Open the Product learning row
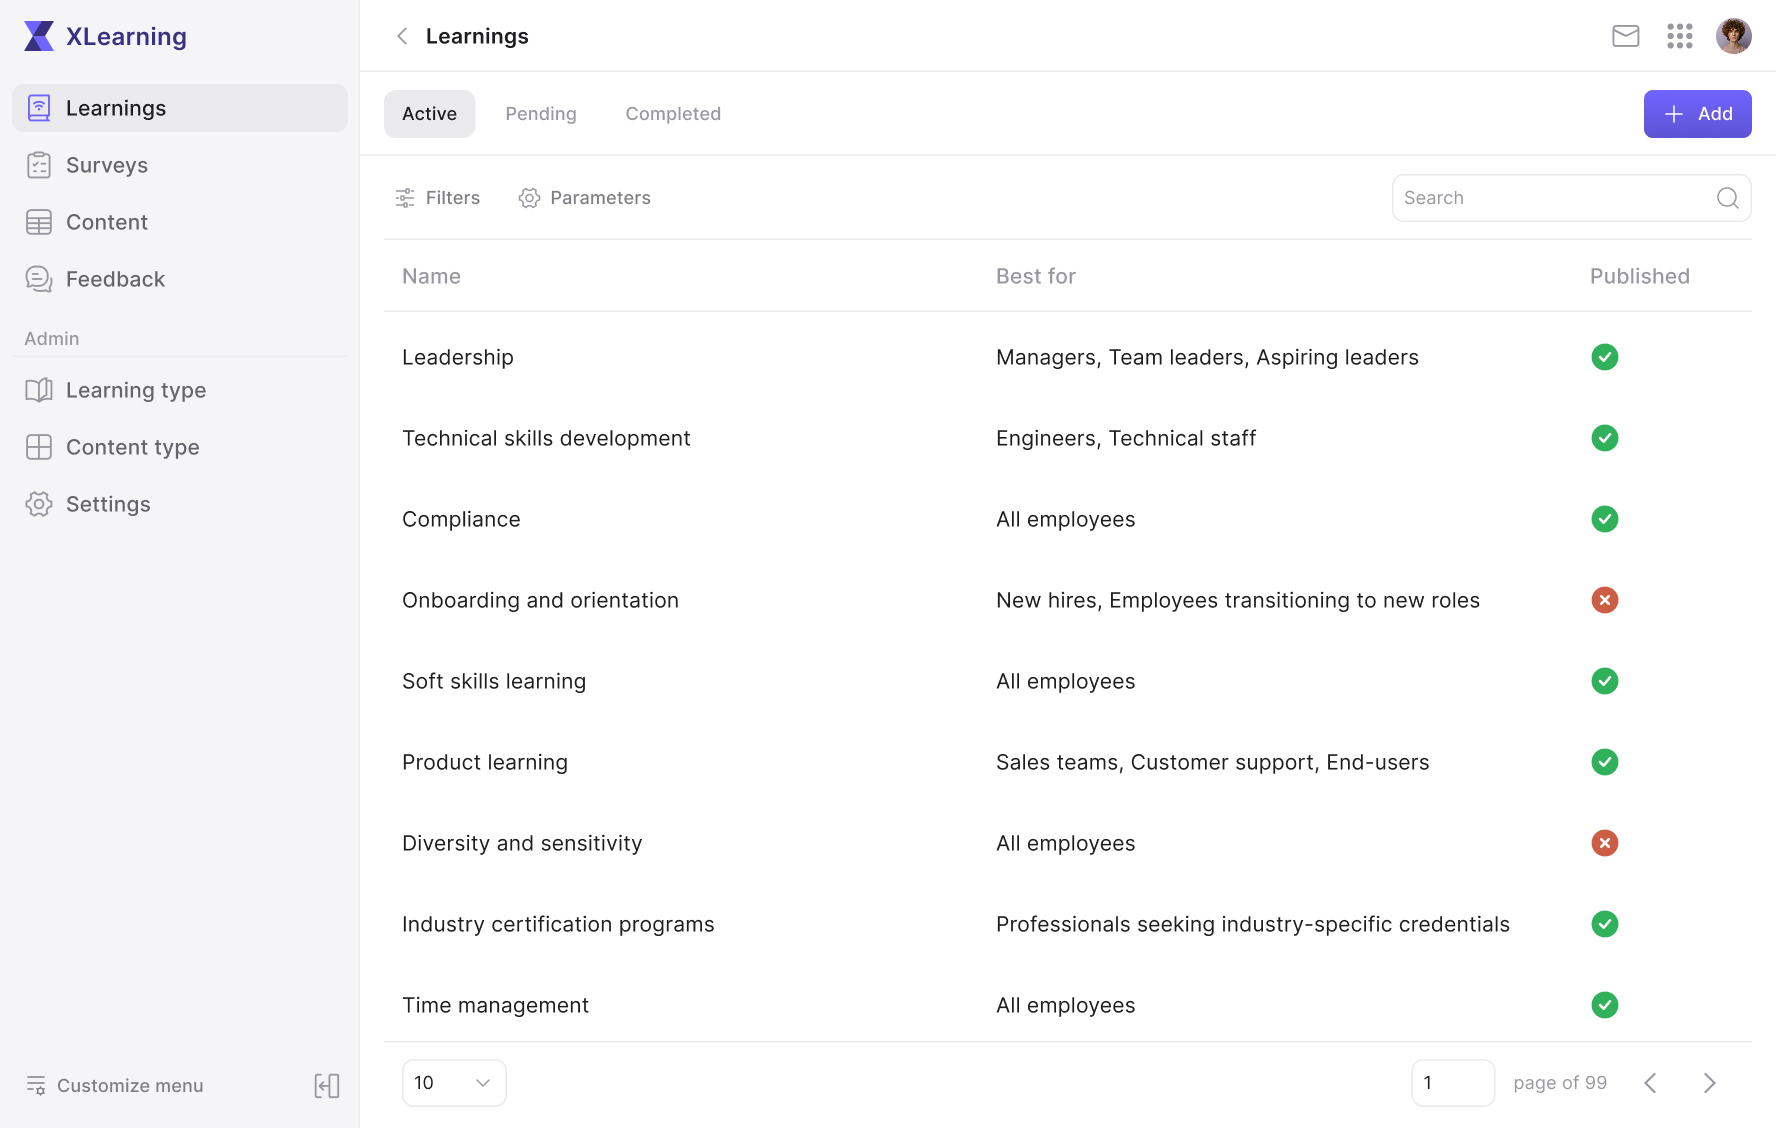This screenshot has width=1776, height=1128. pyautogui.click(x=1068, y=762)
